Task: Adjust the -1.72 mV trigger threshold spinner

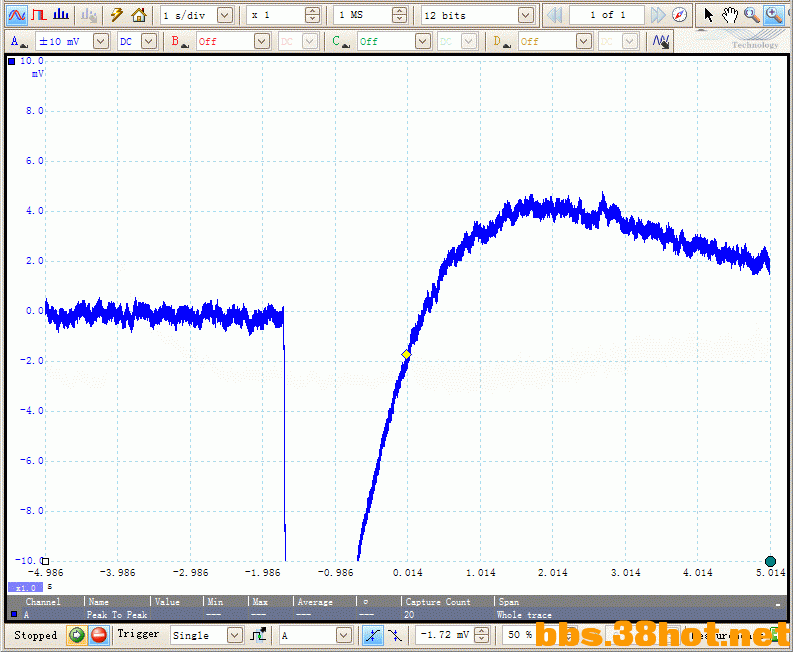Action: point(481,635)
